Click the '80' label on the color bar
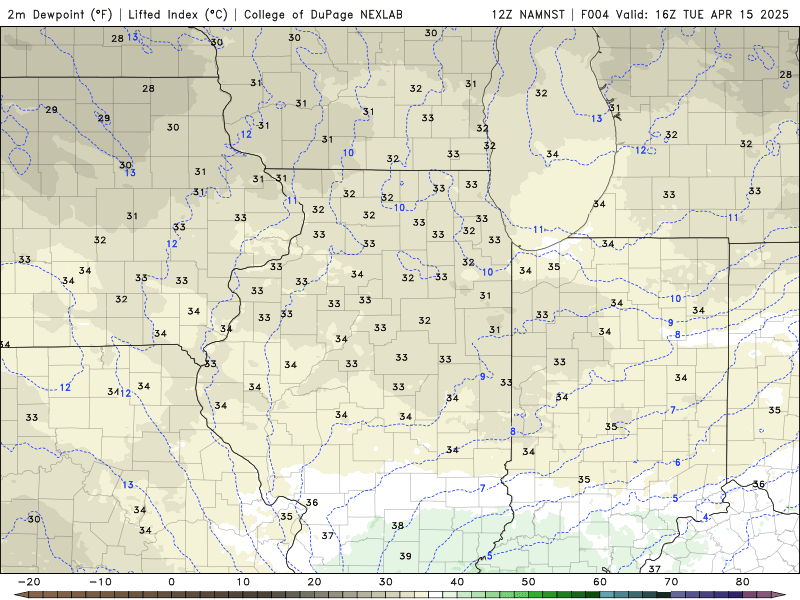The height and width of the screenshot is (600, 800). pyautogui.click(x=743, y=582)
